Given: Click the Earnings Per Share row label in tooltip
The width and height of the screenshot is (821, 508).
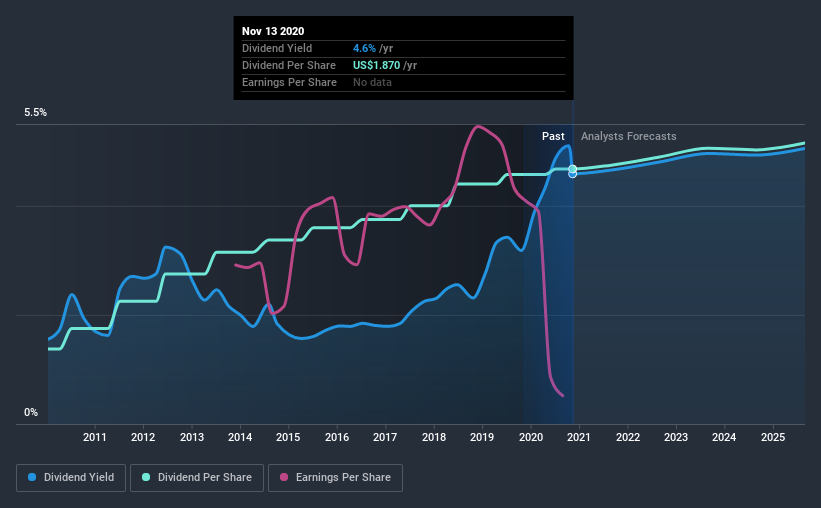Looking at the screenshot, I should (x=289, y=82).
